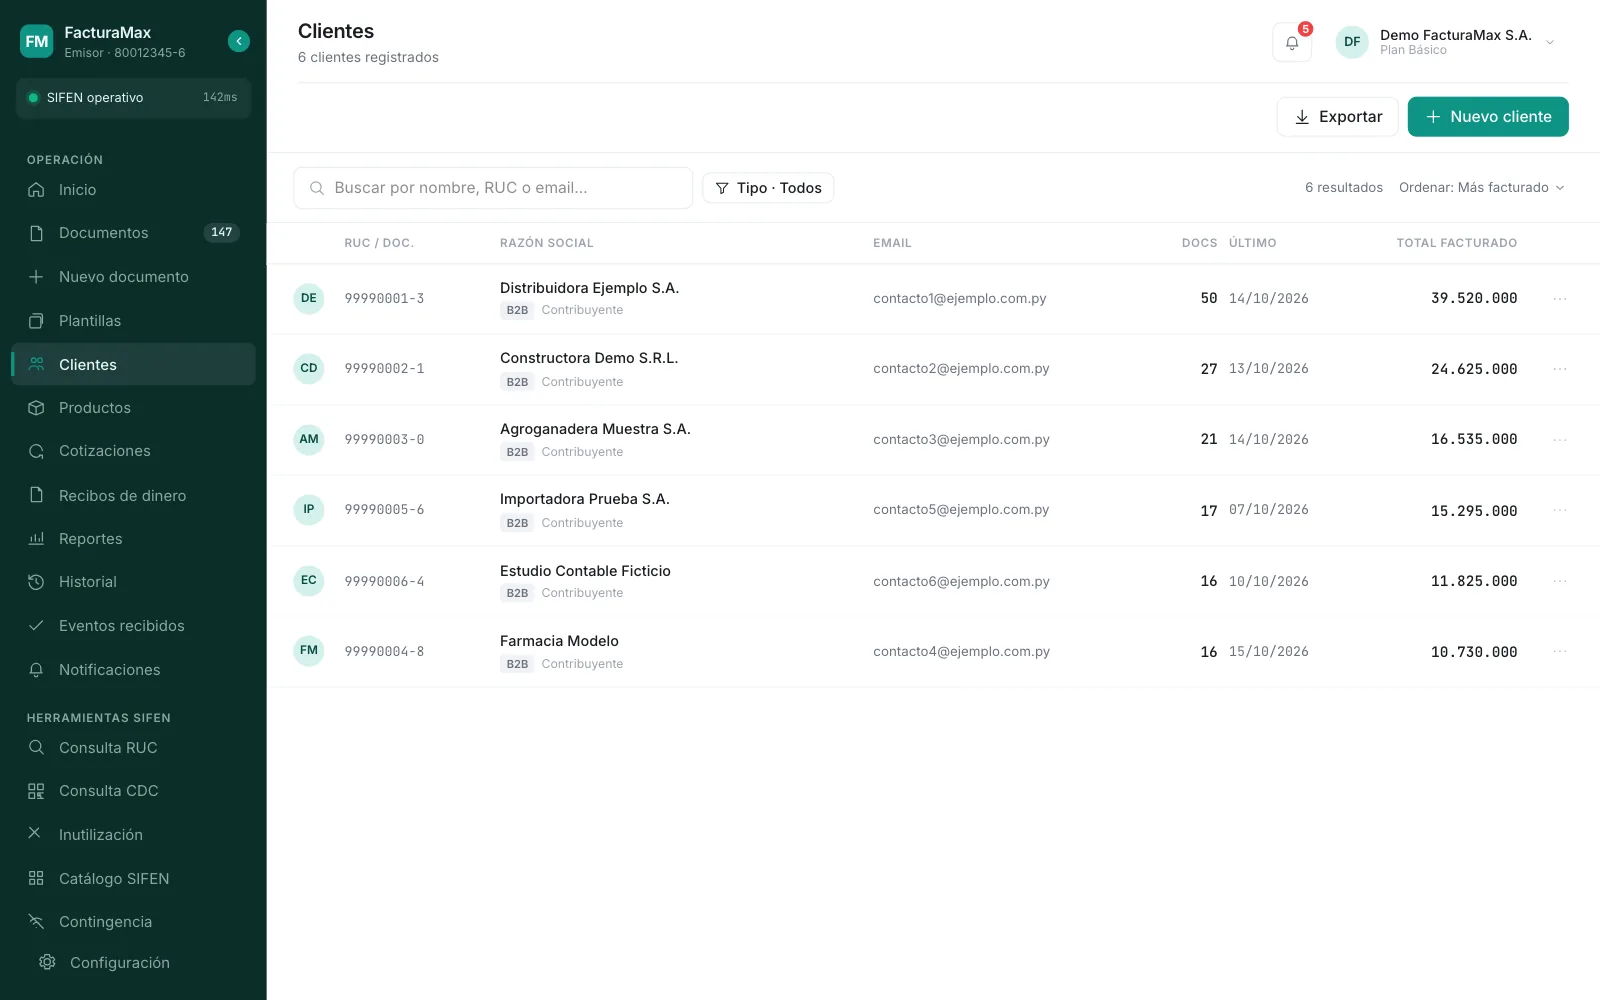Click the Nuevo documento plus icon

pyautogui.click(x=36, y=277)
